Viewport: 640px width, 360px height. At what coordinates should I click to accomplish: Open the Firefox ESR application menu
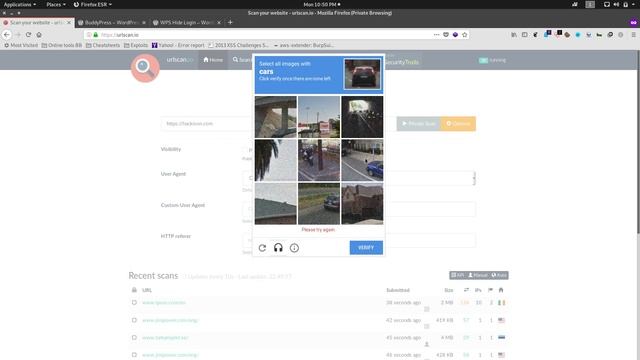coord(93,4)
